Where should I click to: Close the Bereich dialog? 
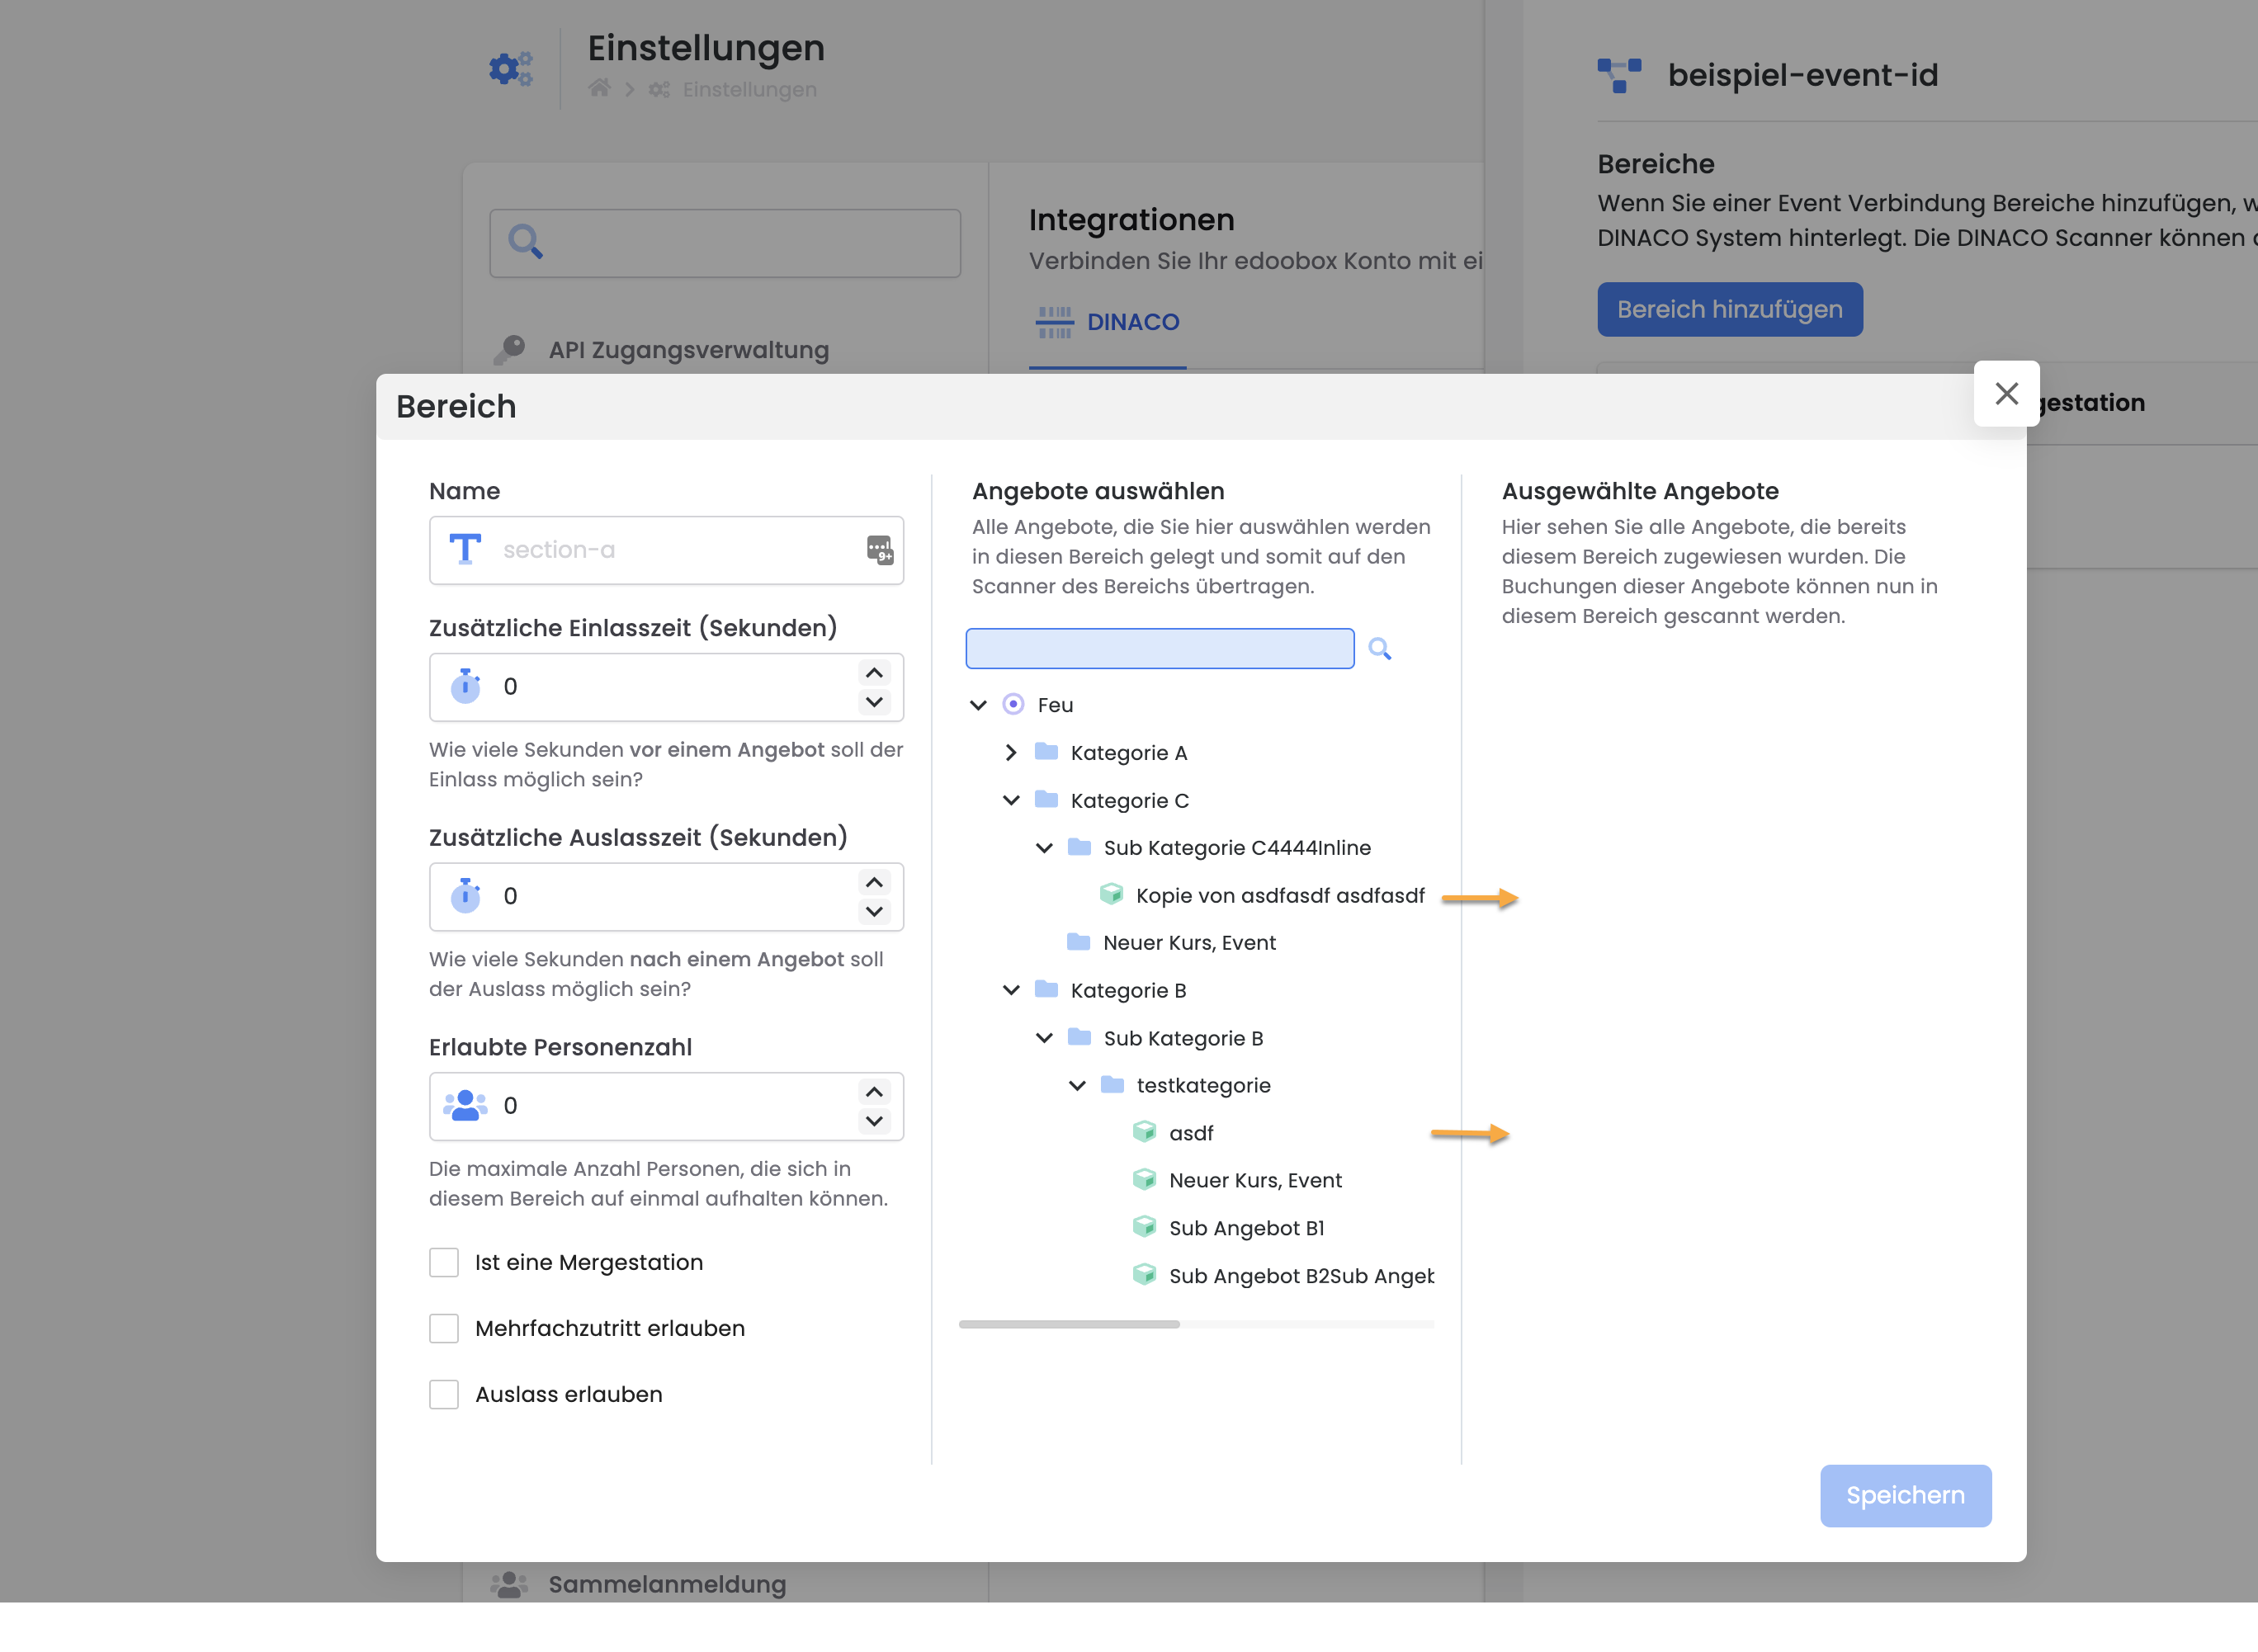click(2006, 394)
